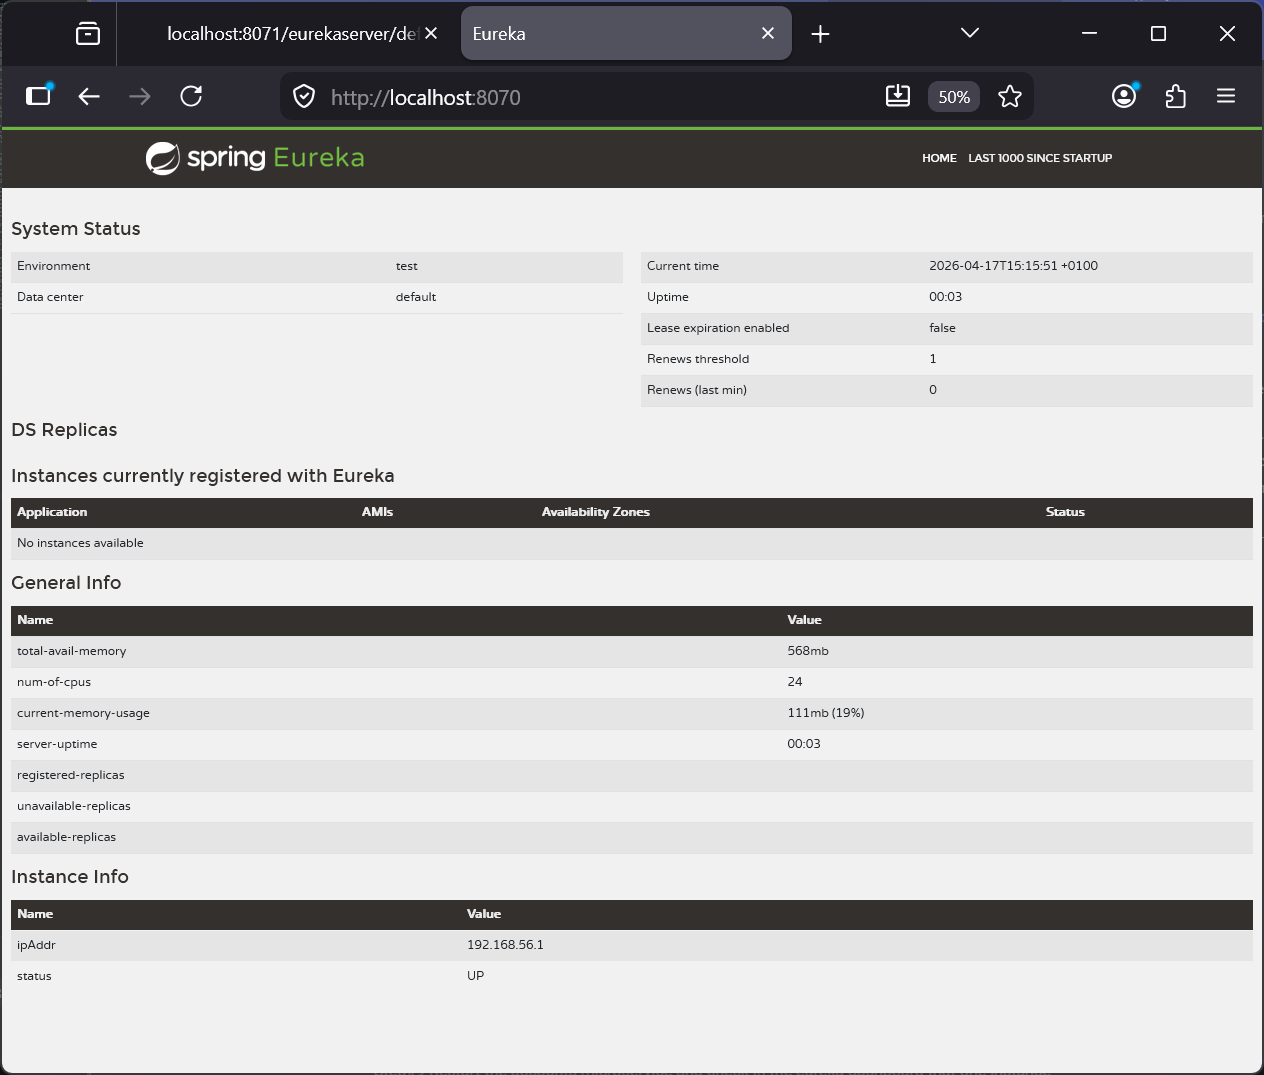Viewport: 1264px width, 1075px height.
Task: Go forward one page
Action: 140,96
